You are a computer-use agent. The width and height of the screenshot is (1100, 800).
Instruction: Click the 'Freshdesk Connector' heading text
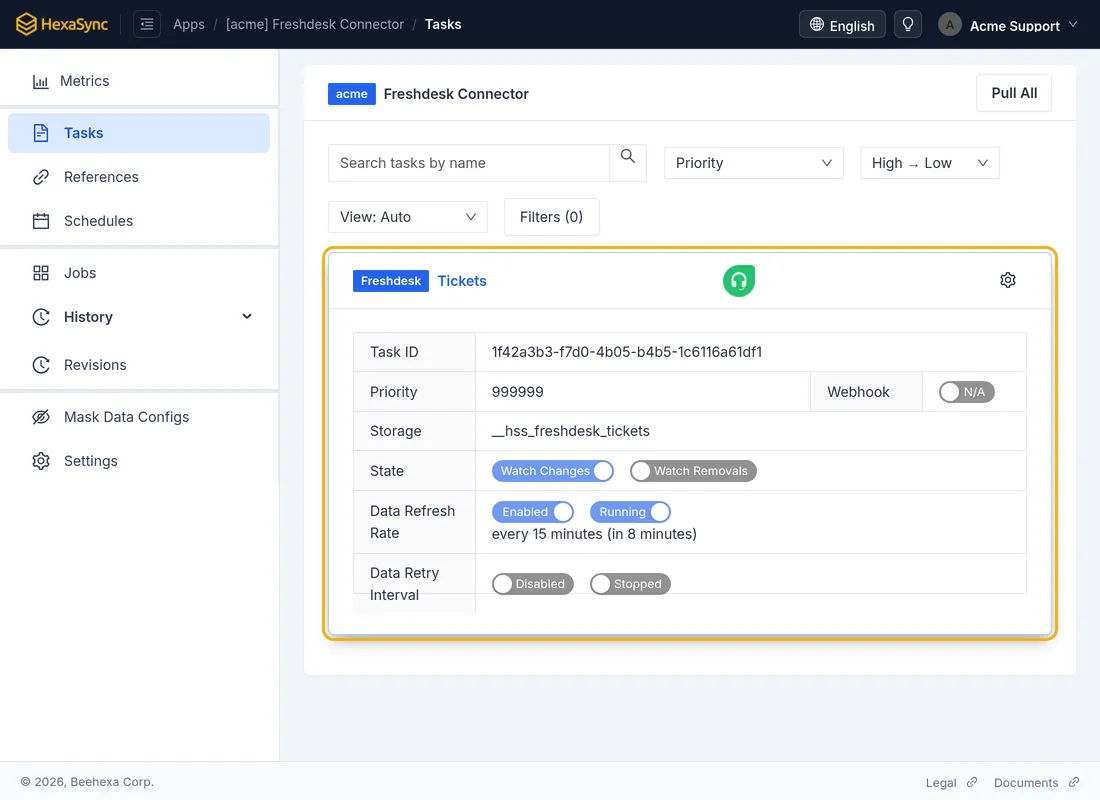[456, 94]
